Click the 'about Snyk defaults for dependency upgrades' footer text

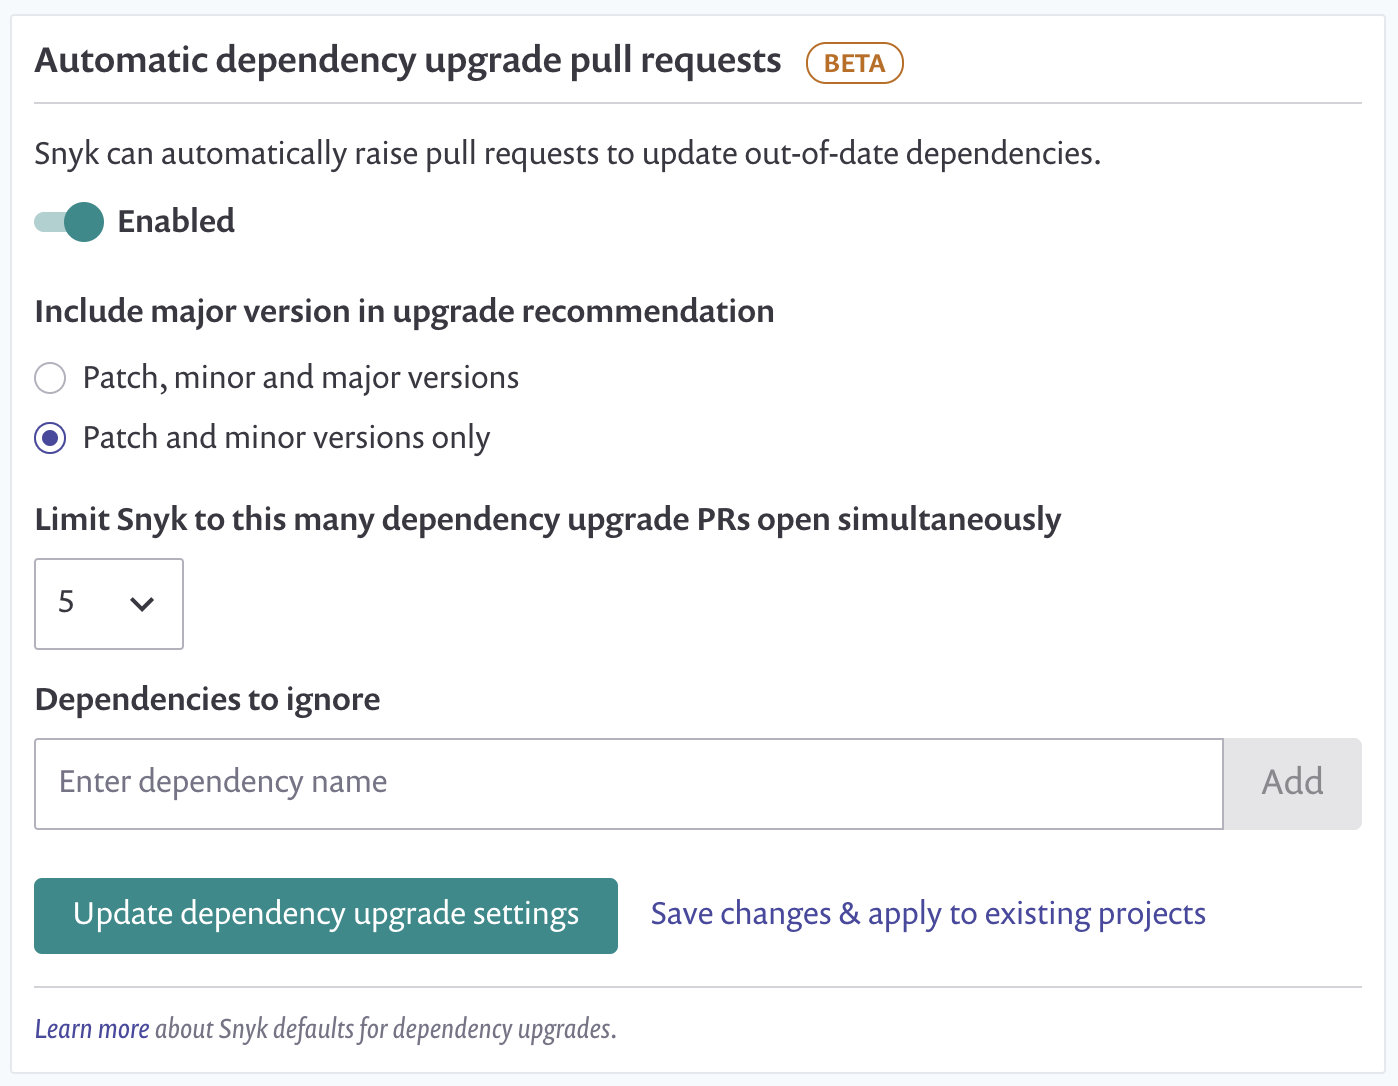click(385, 1028)
